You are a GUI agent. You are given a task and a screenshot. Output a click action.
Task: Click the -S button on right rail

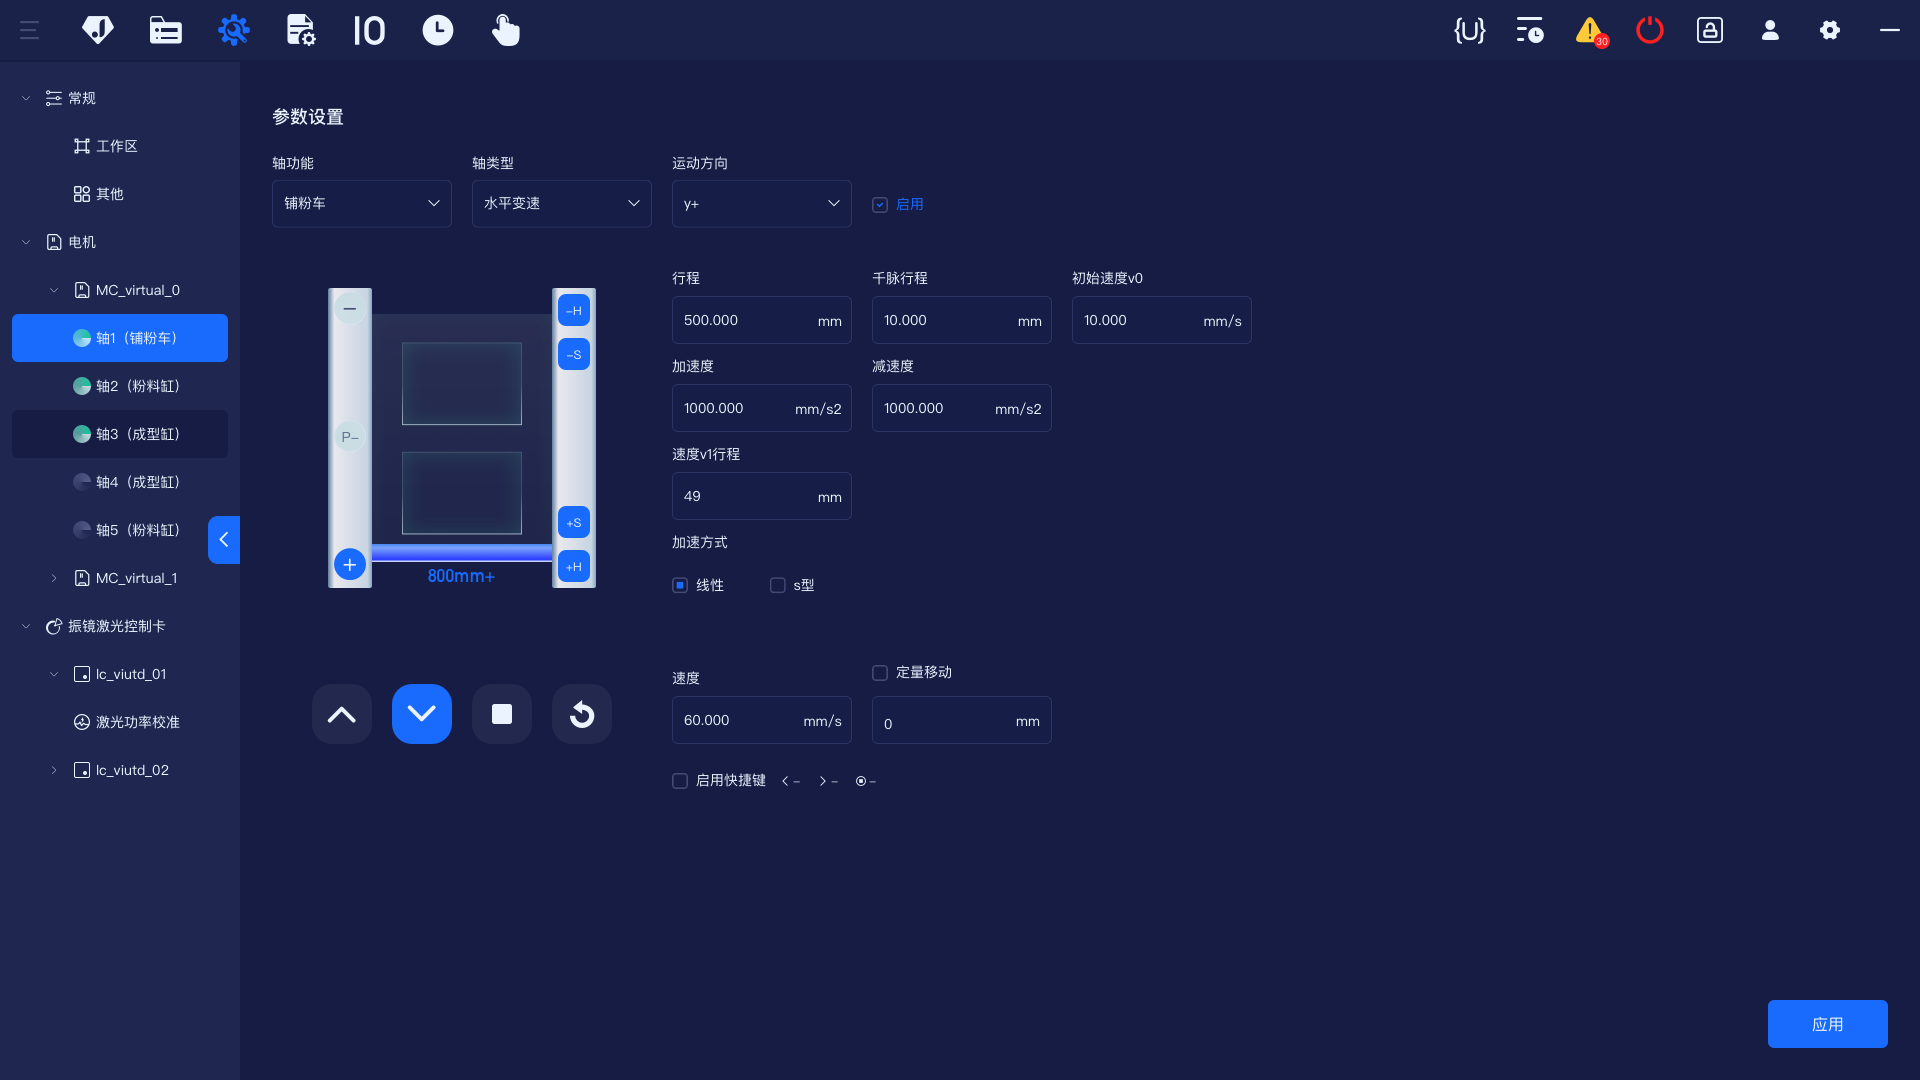574,354
